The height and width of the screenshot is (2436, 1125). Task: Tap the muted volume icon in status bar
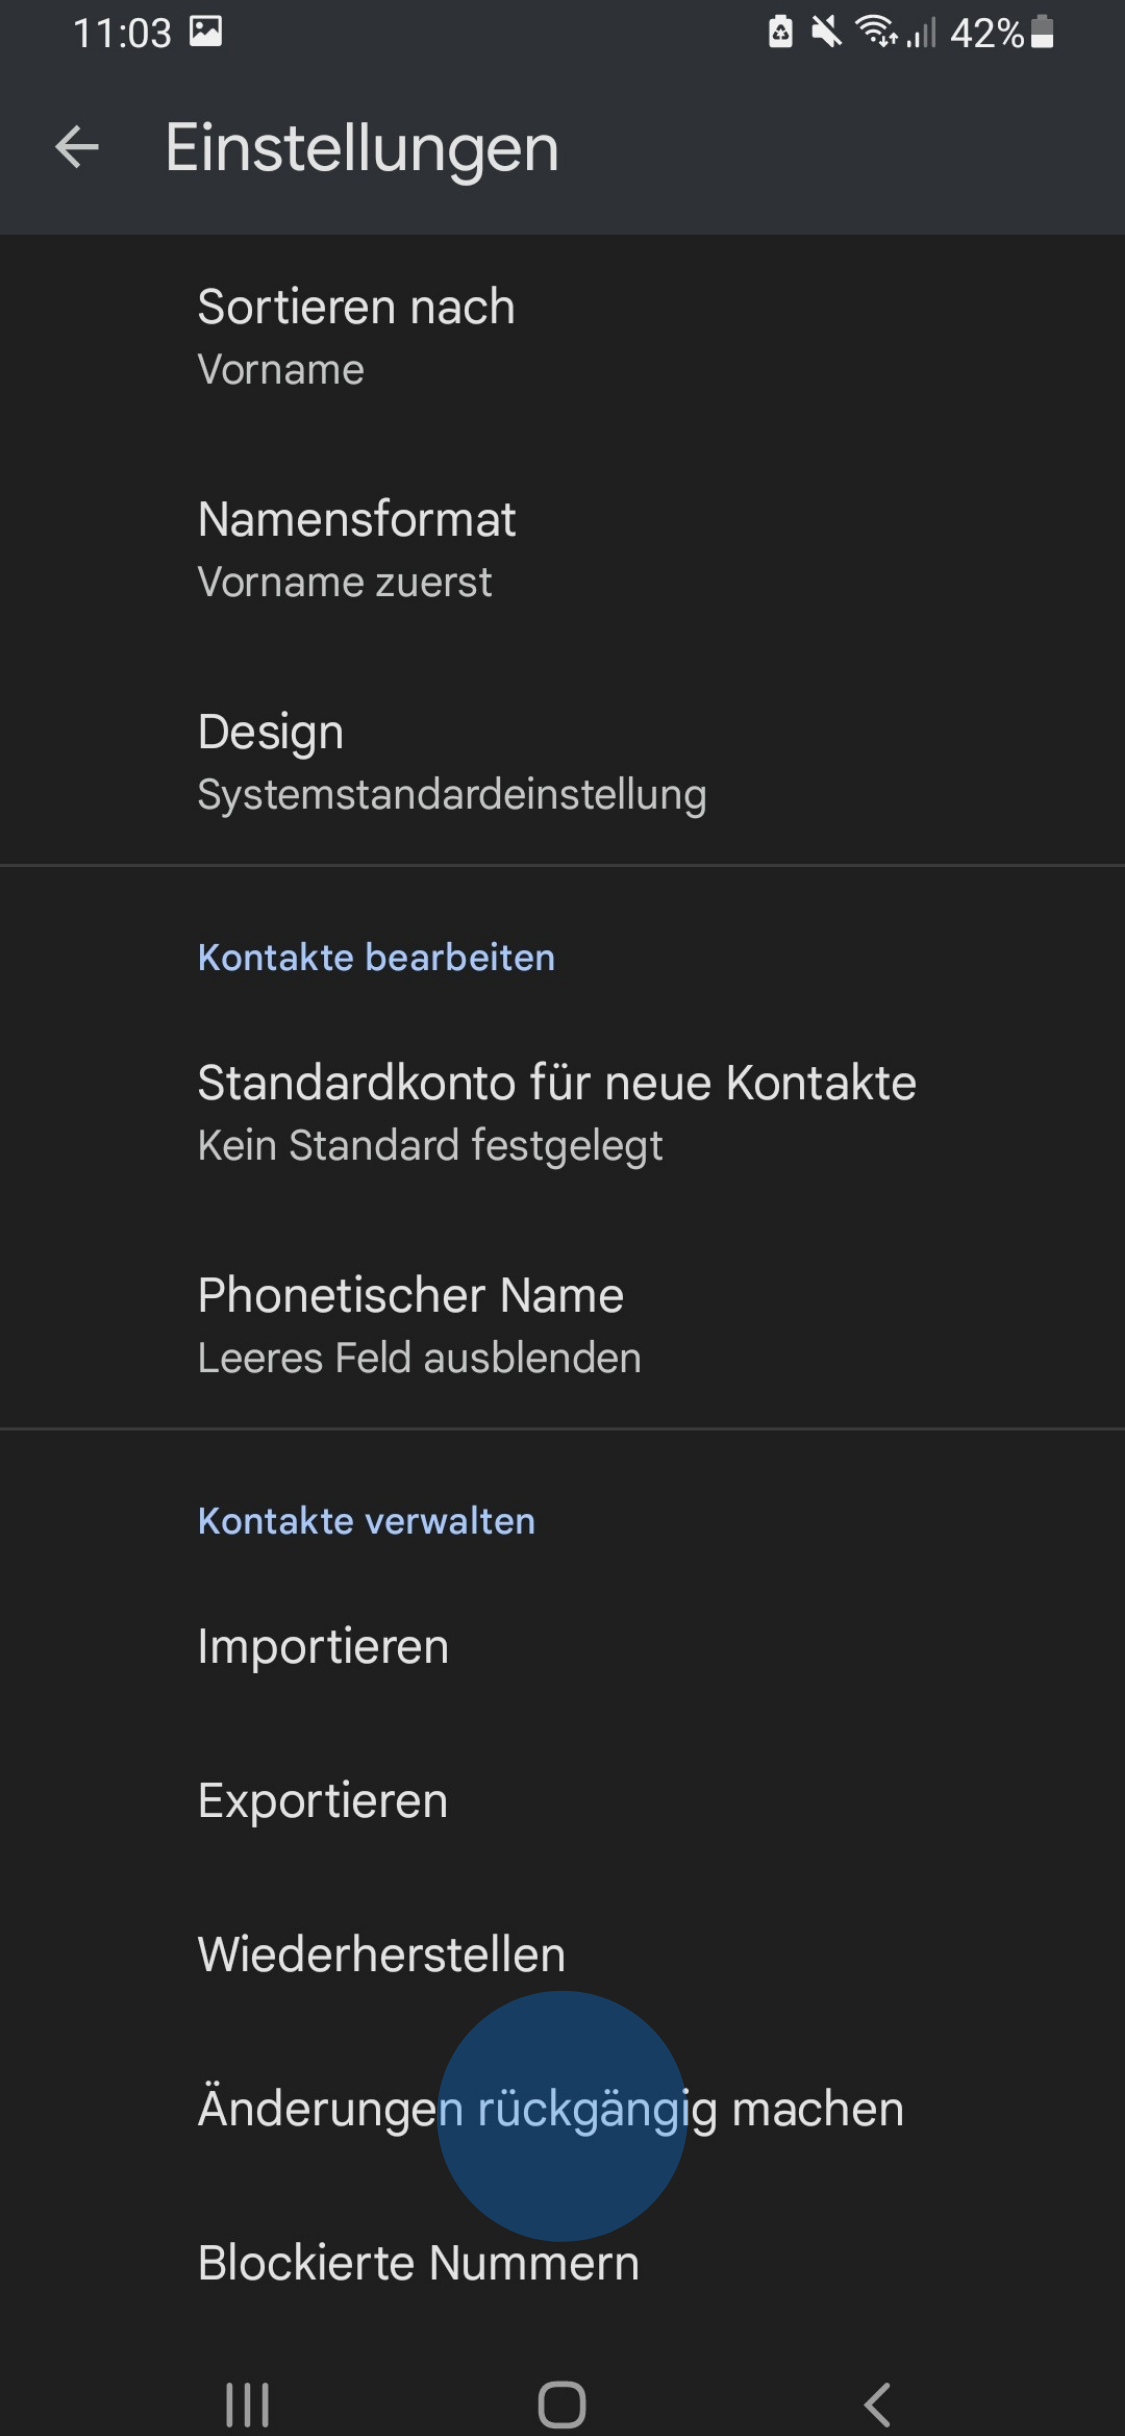(x=826, y=33)
